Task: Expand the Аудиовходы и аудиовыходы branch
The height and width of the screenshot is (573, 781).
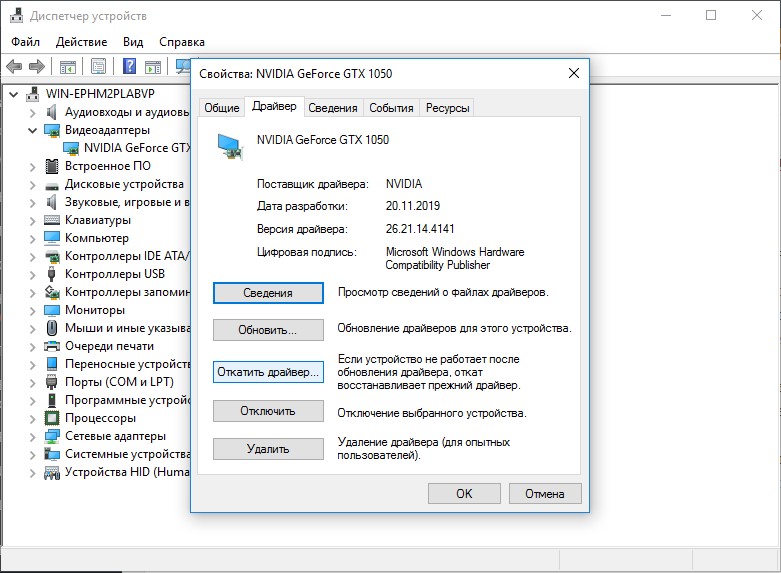Action: 33,113
